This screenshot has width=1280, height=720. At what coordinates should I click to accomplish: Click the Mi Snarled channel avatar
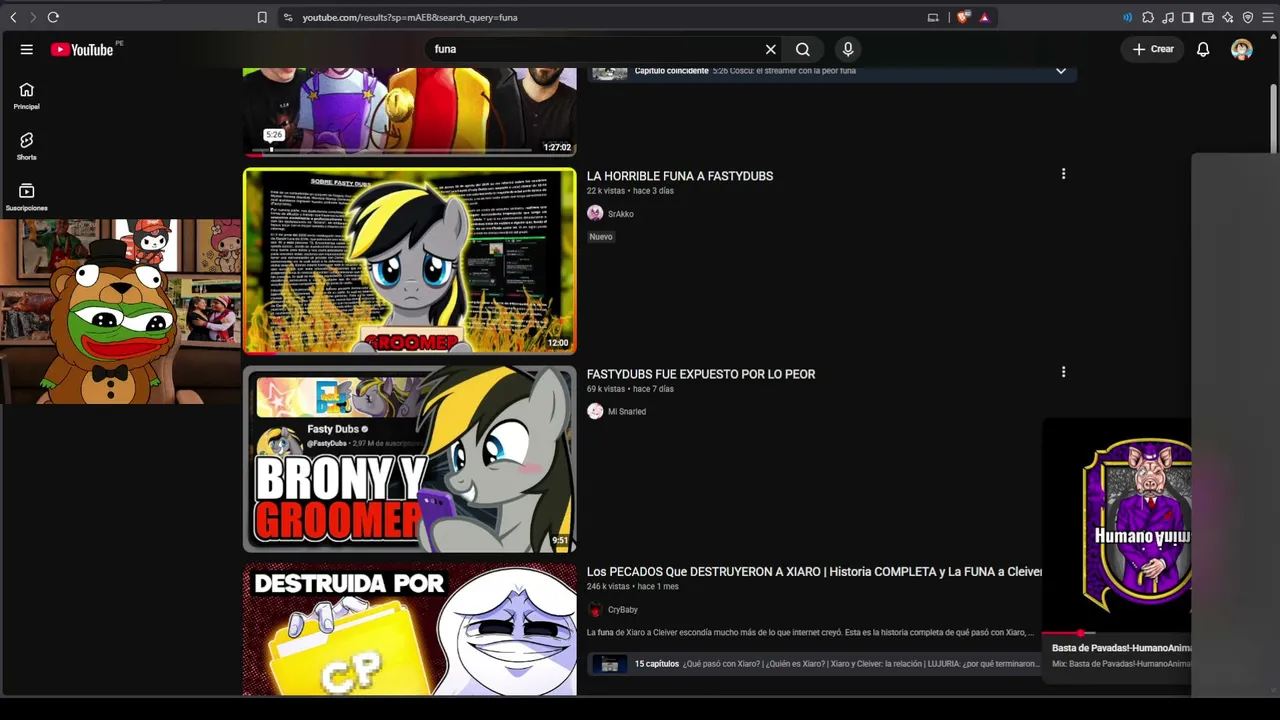(595, 411)
